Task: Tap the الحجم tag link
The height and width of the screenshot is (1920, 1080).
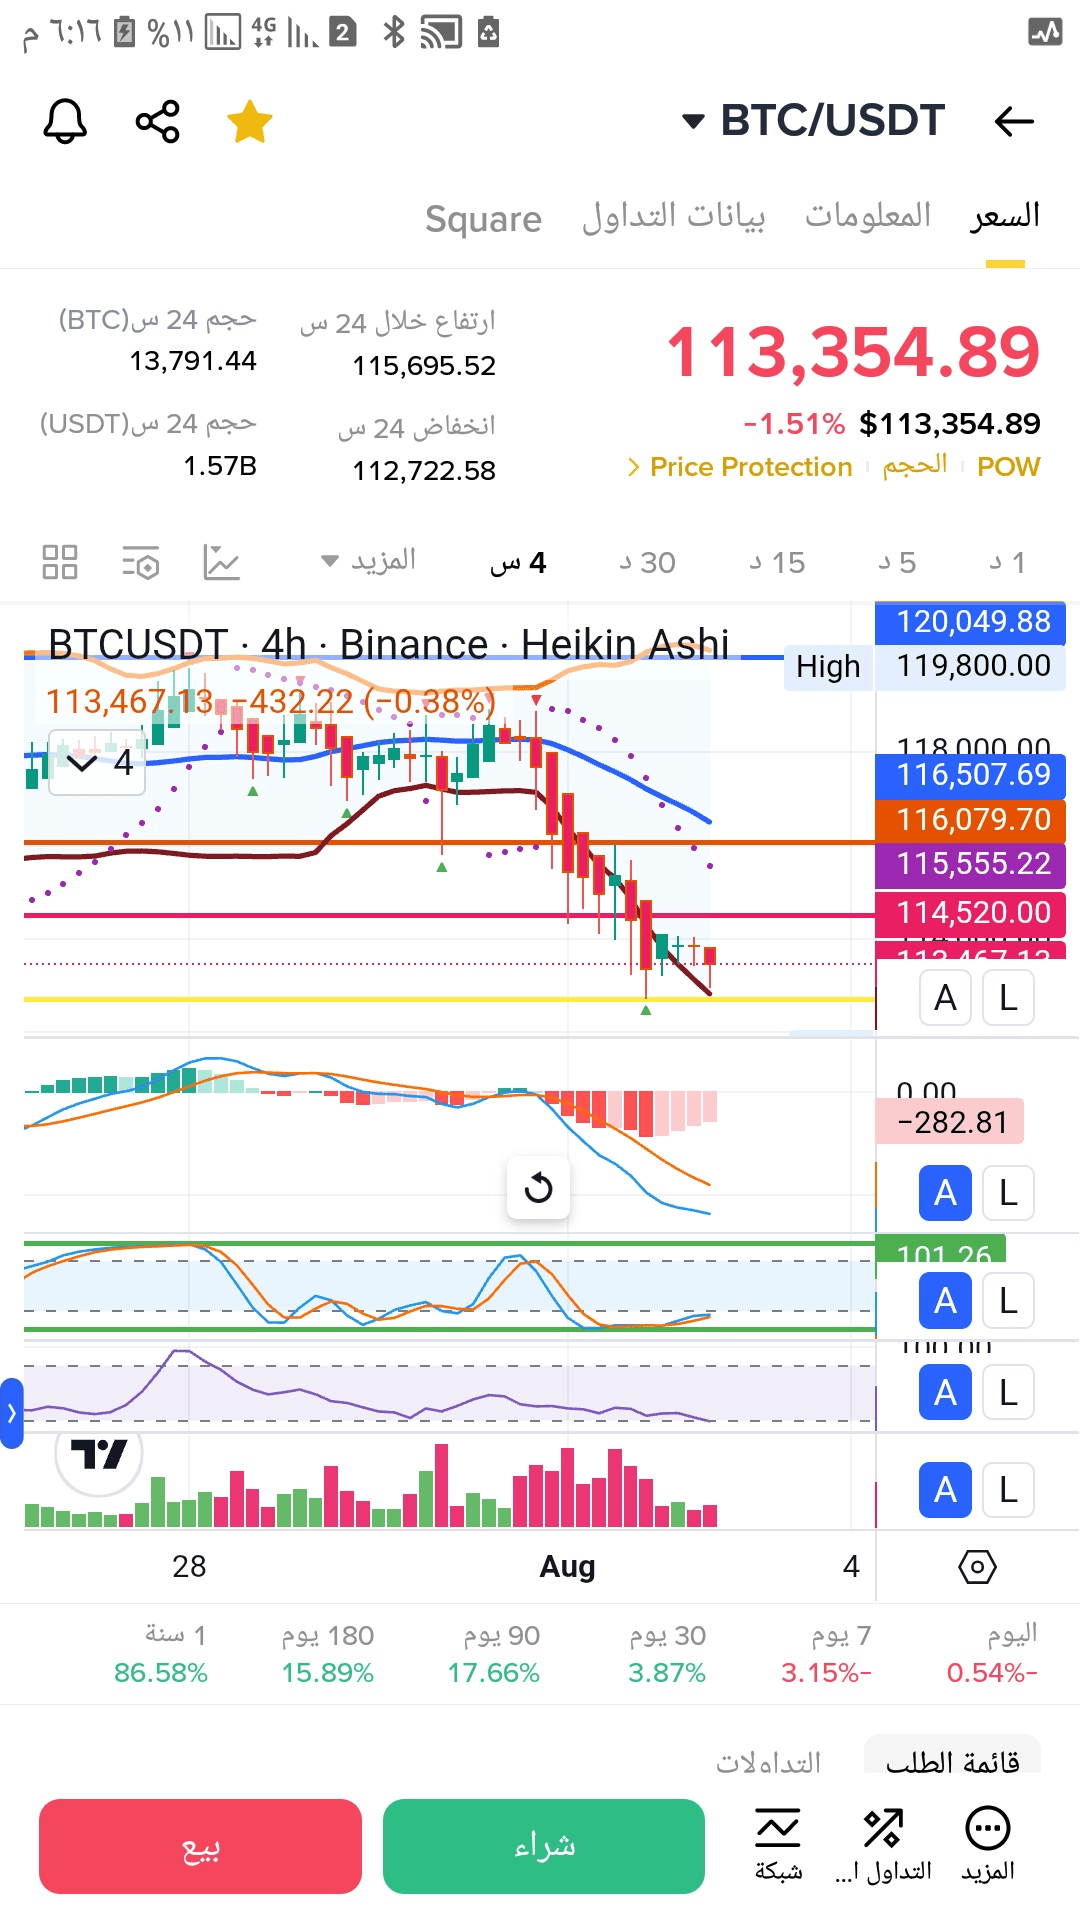Action: tap(915, 466)
